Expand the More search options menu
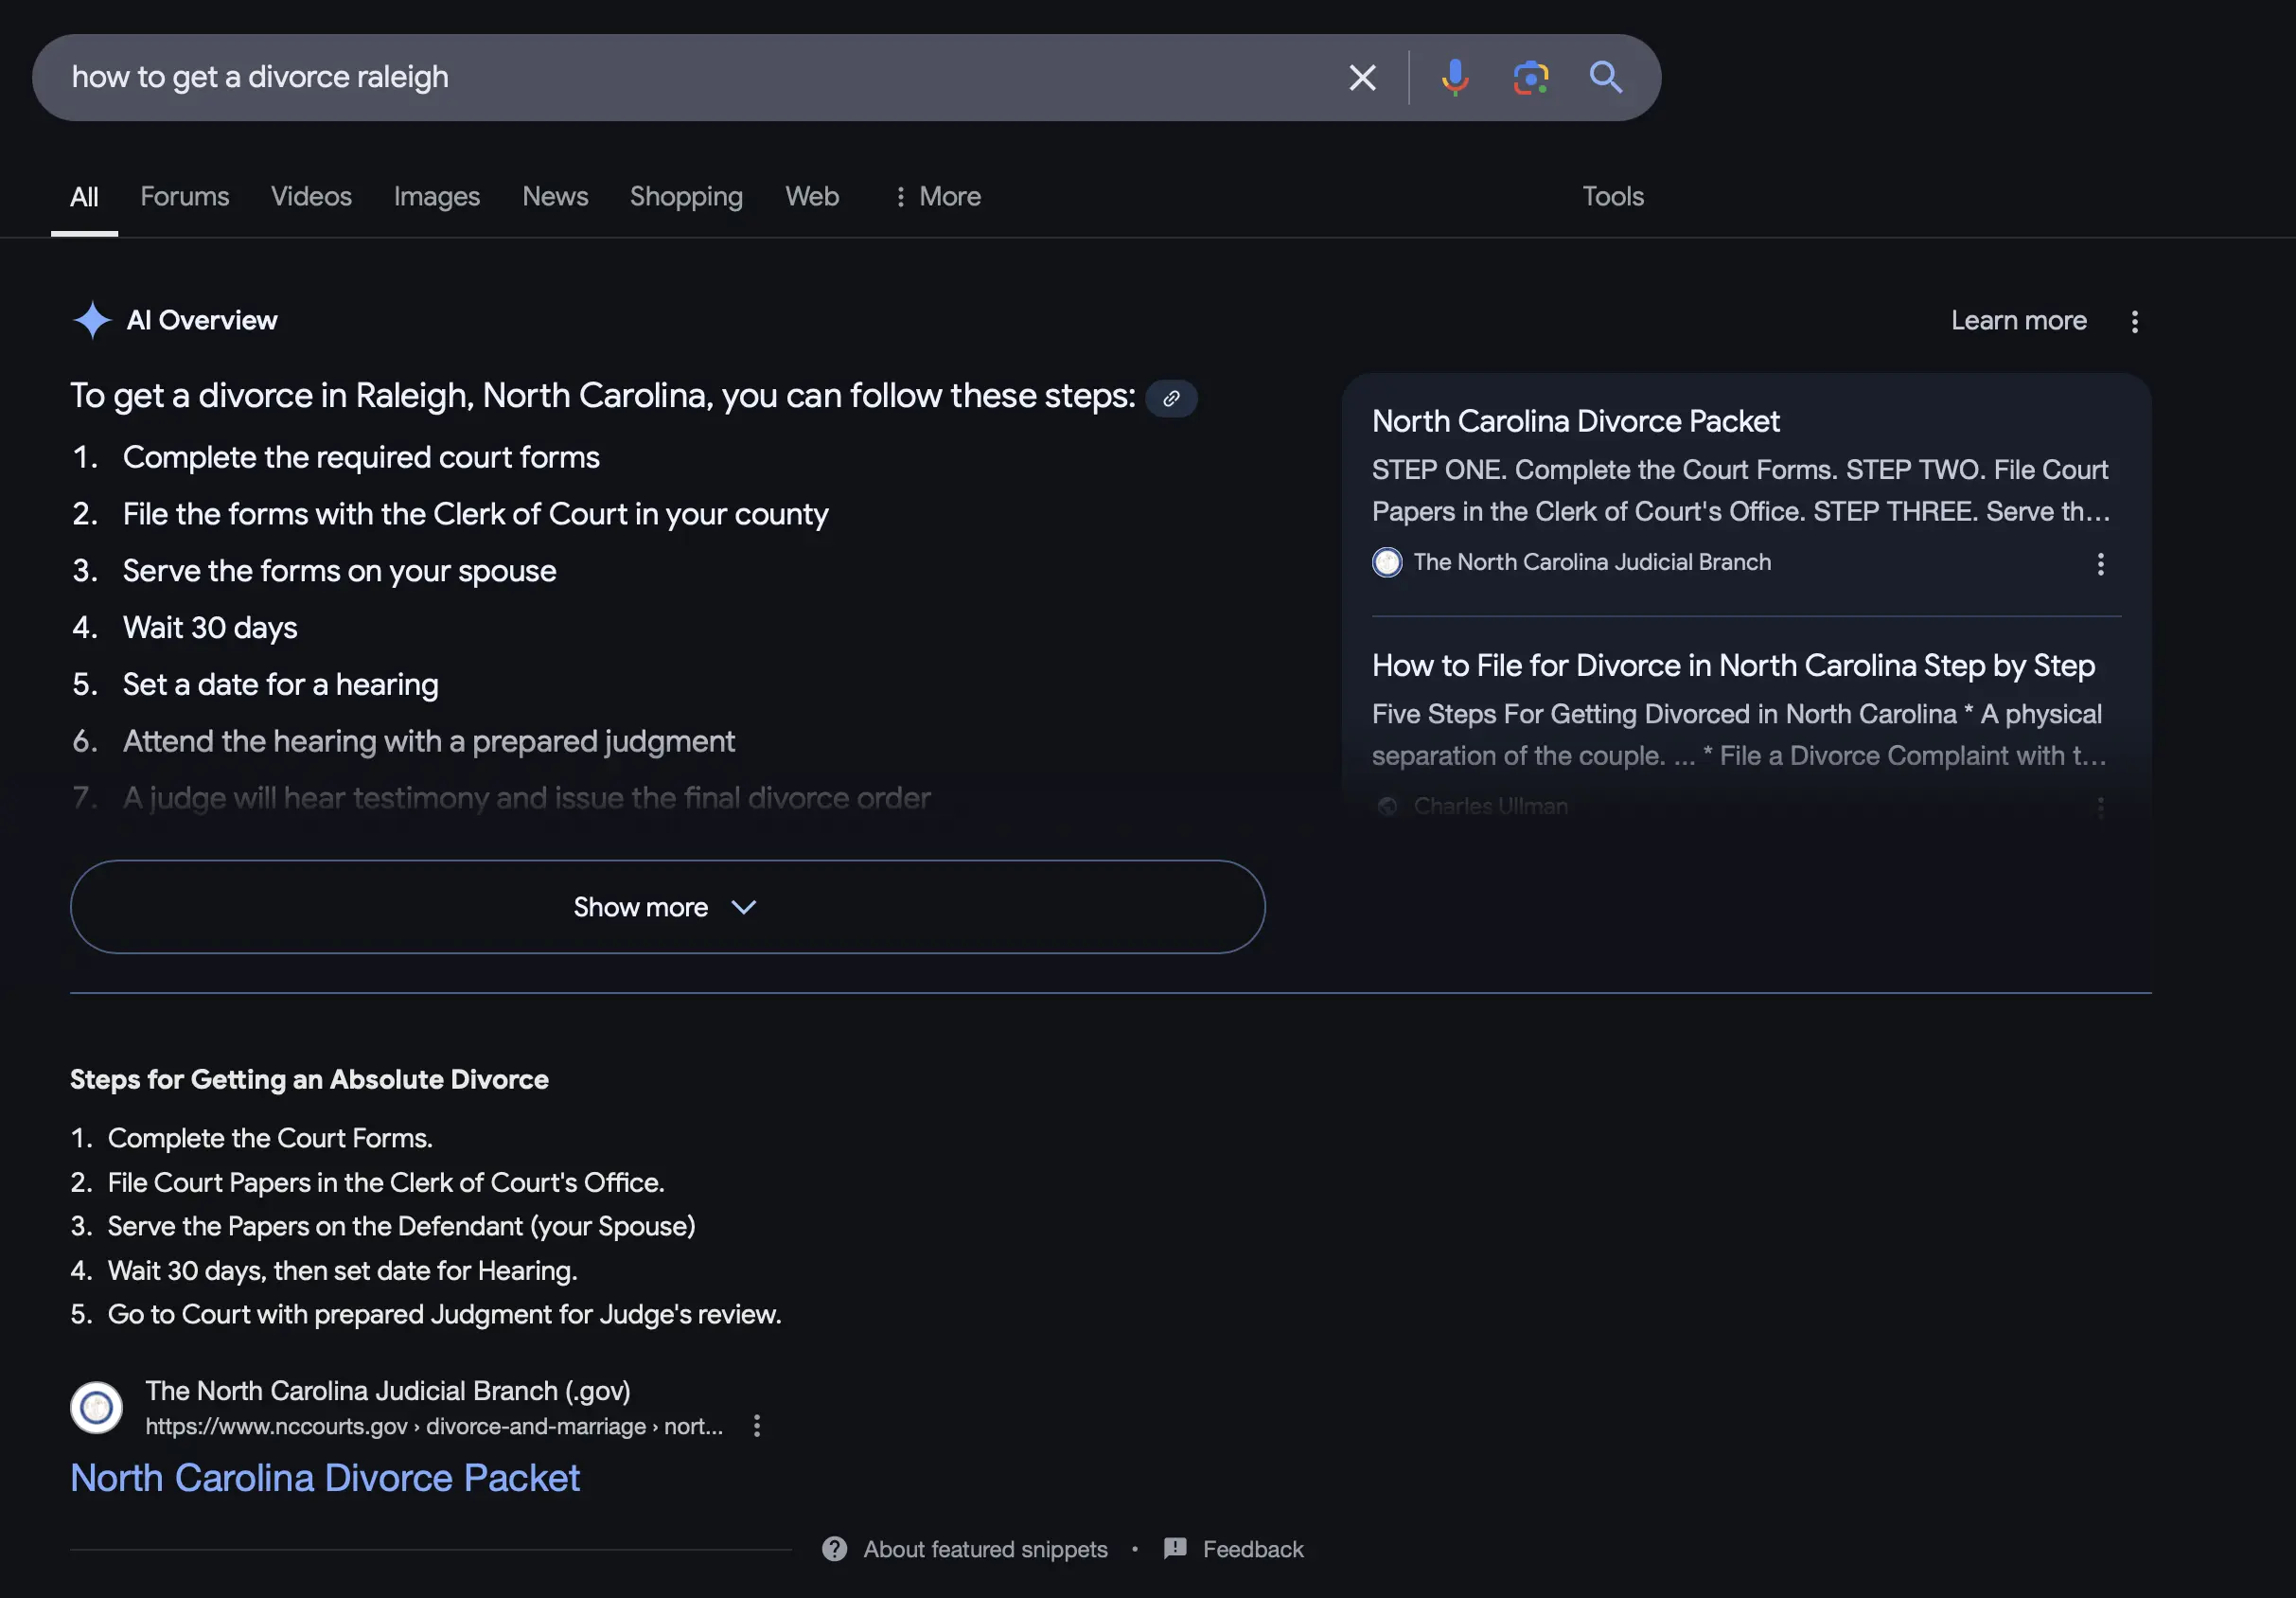The image size is (2296, 1598). pyautogui.click(x=937, y=195)
